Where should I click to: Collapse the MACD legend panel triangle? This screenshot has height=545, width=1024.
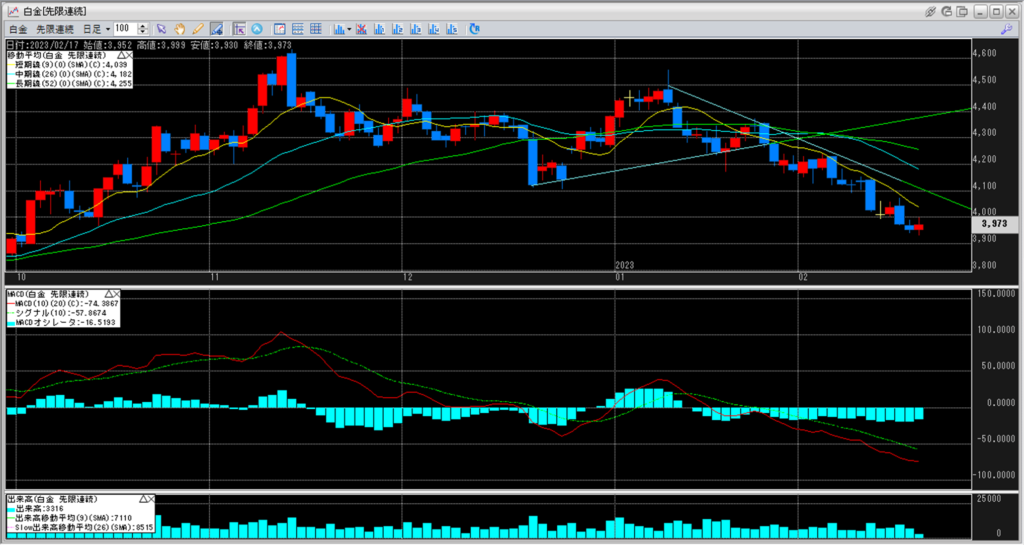(x=106, y=294)
